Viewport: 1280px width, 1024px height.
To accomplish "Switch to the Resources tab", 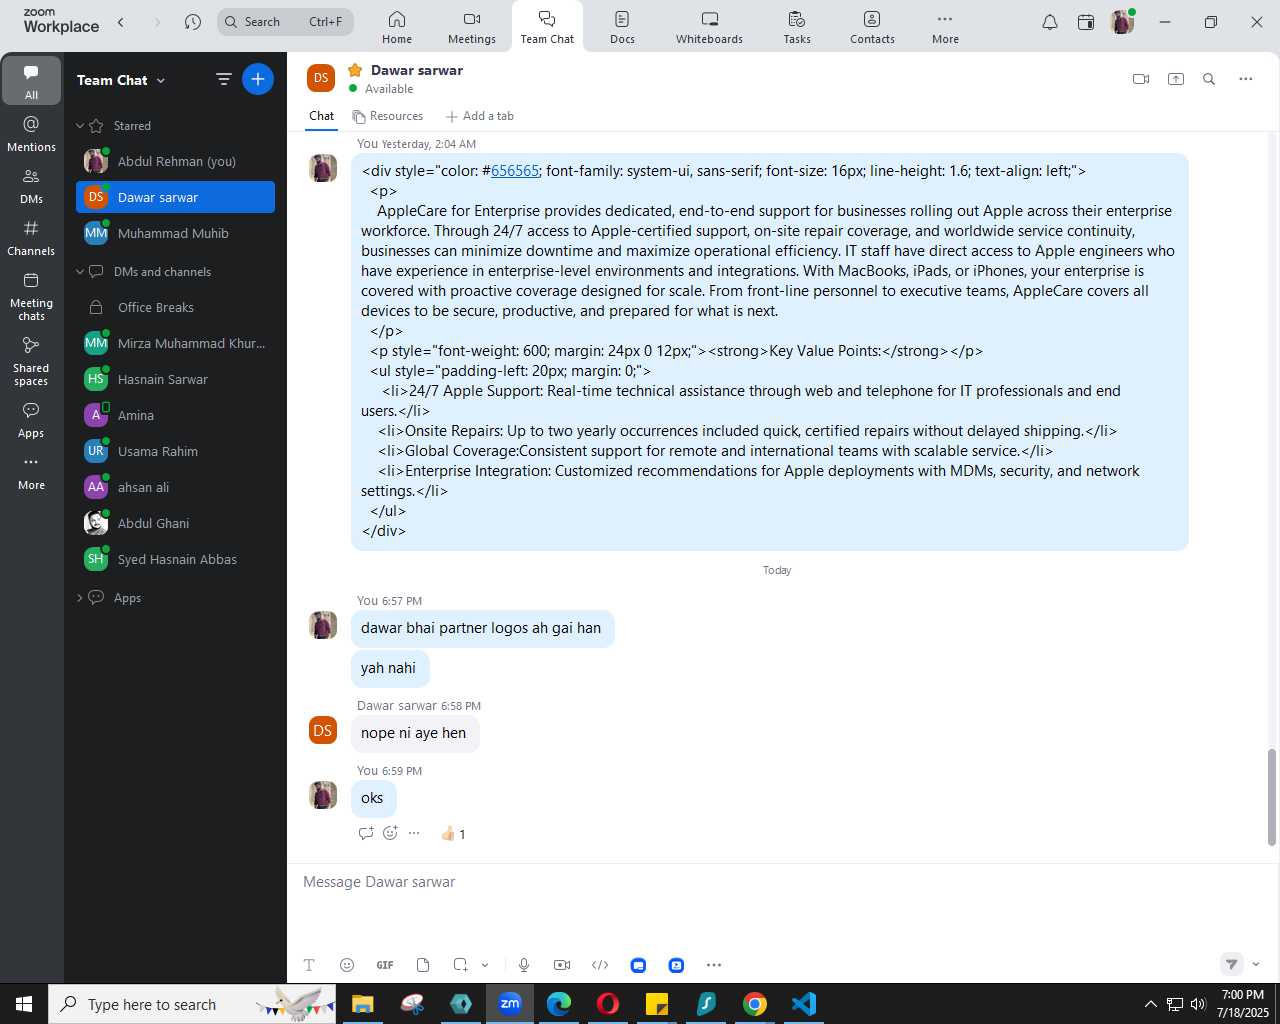I will [x=388, y=116].
